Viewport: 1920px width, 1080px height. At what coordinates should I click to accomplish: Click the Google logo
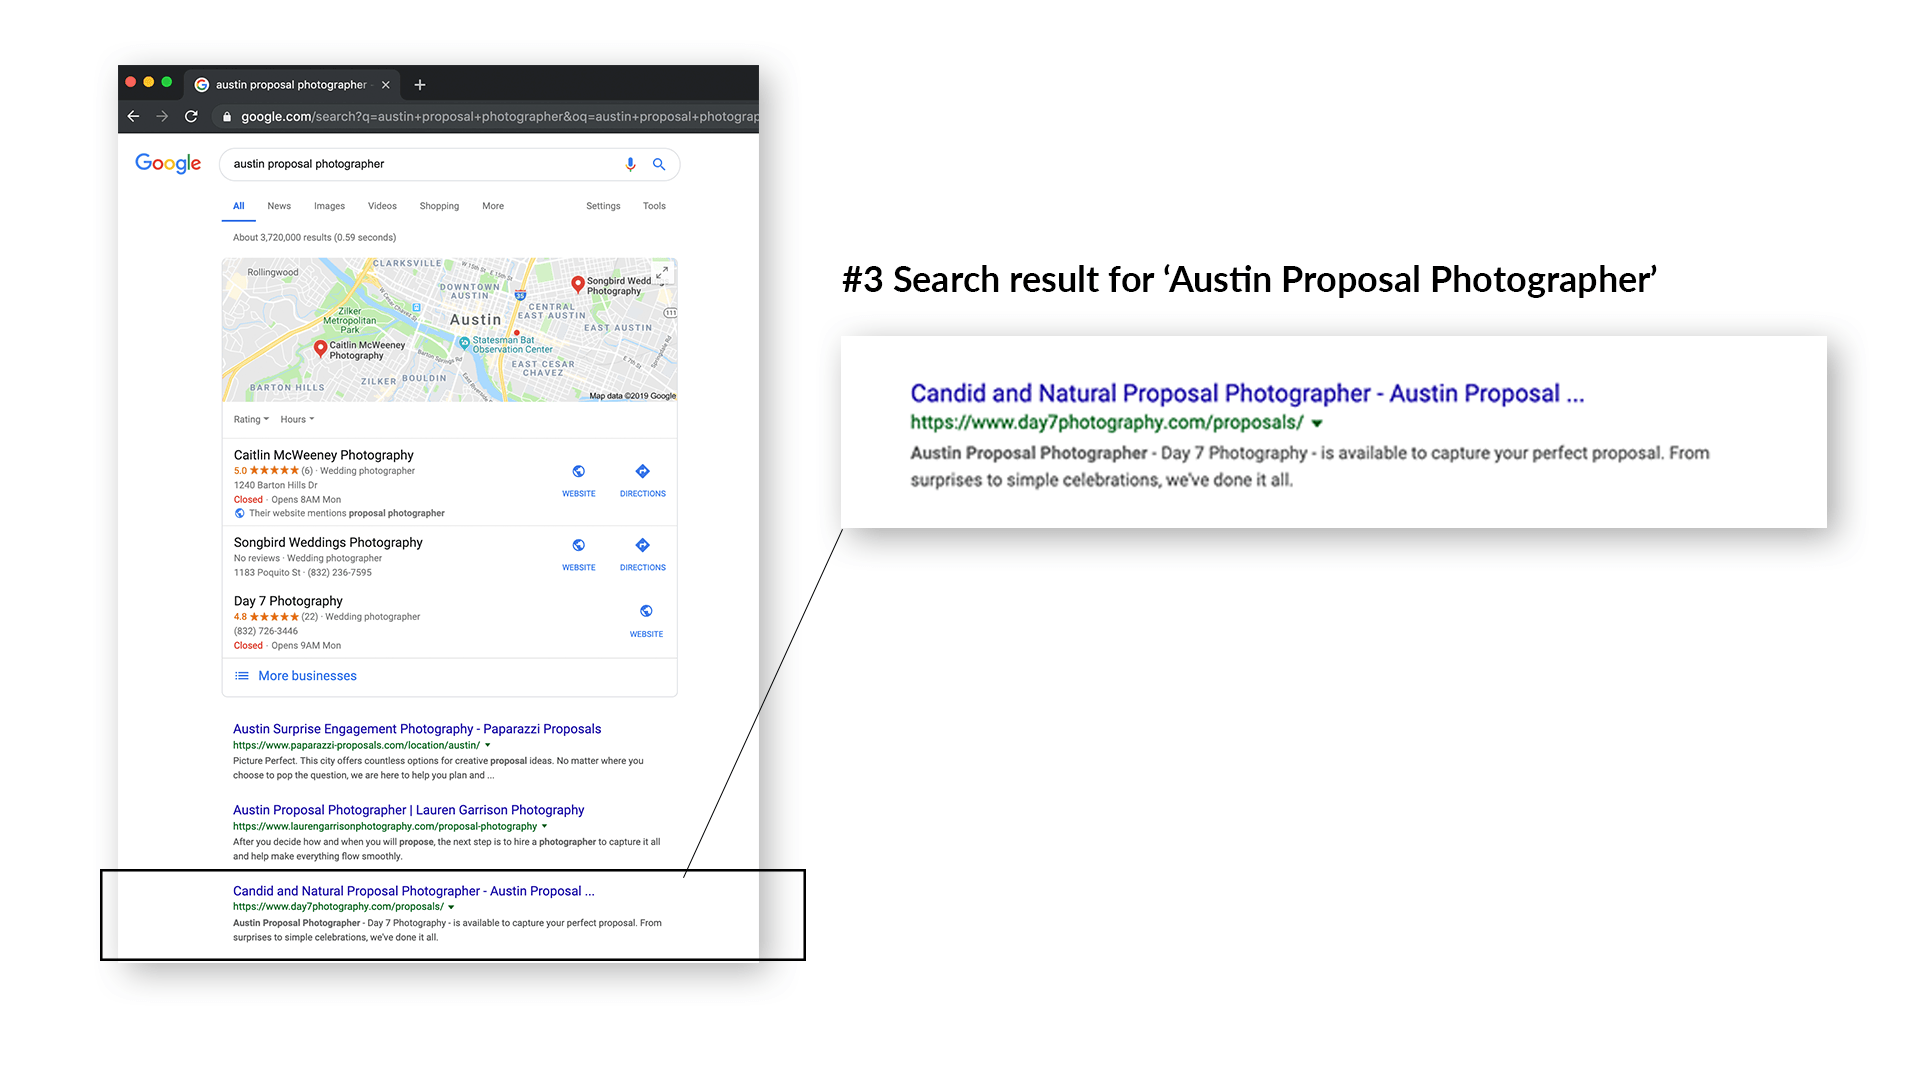click(x=168, y=164)
